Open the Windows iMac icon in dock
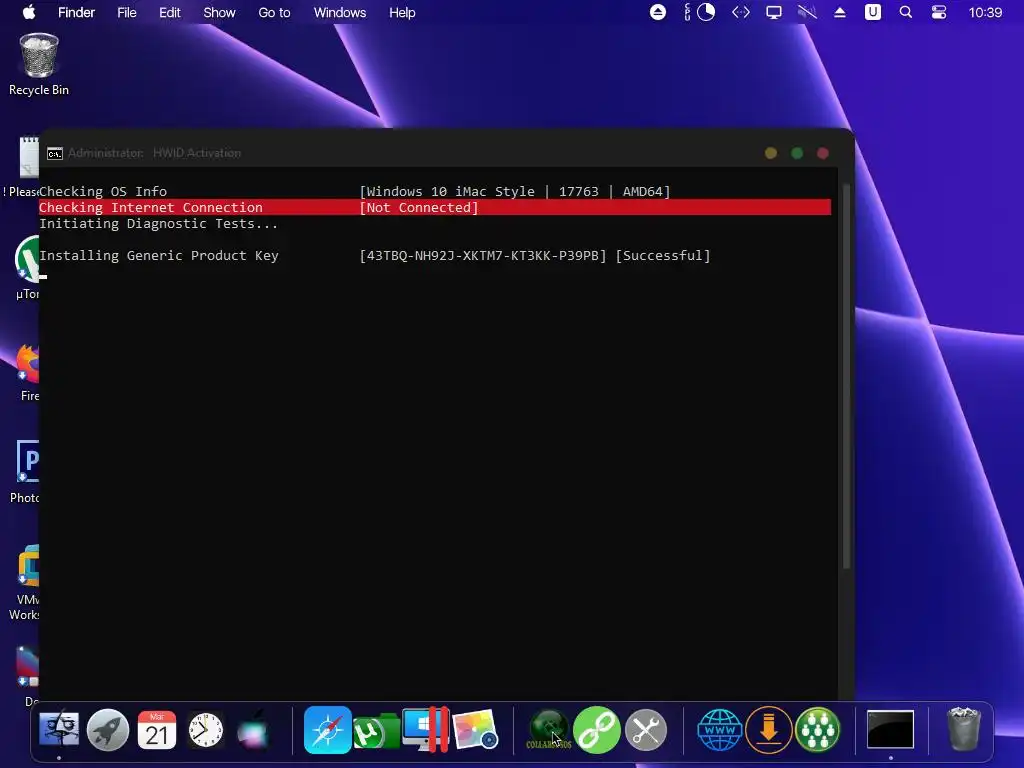1024x768 pixels. (426, 729)
